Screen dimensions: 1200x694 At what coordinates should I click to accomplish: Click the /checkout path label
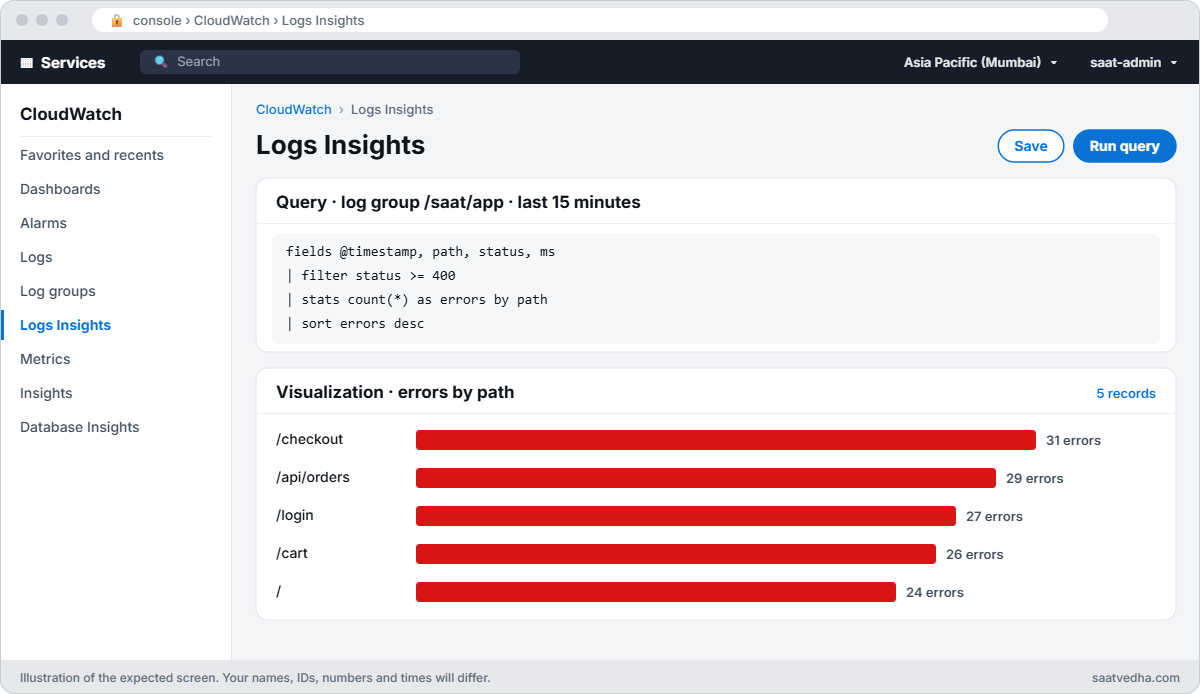310,439
